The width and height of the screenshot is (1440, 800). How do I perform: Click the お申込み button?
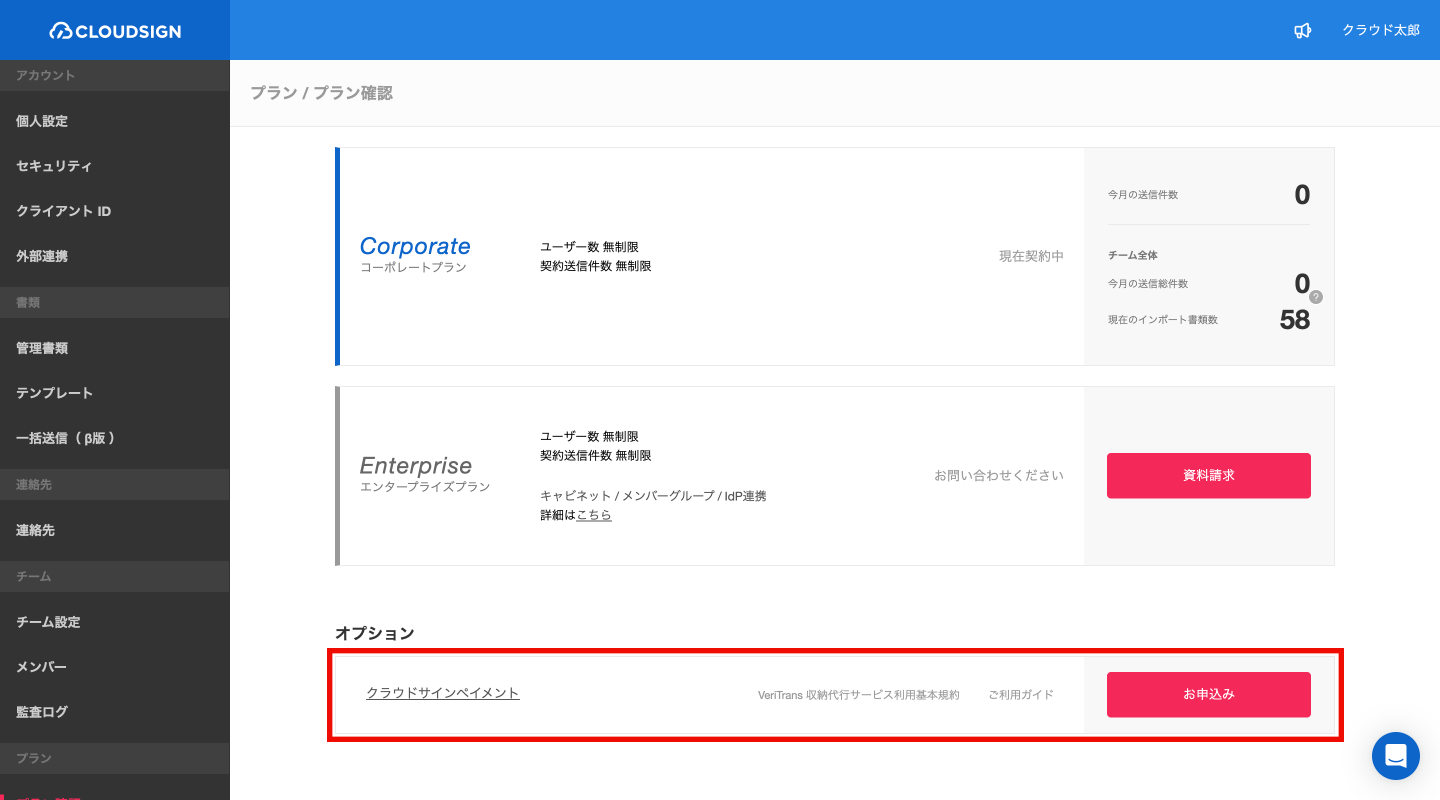pos(1208,694)
